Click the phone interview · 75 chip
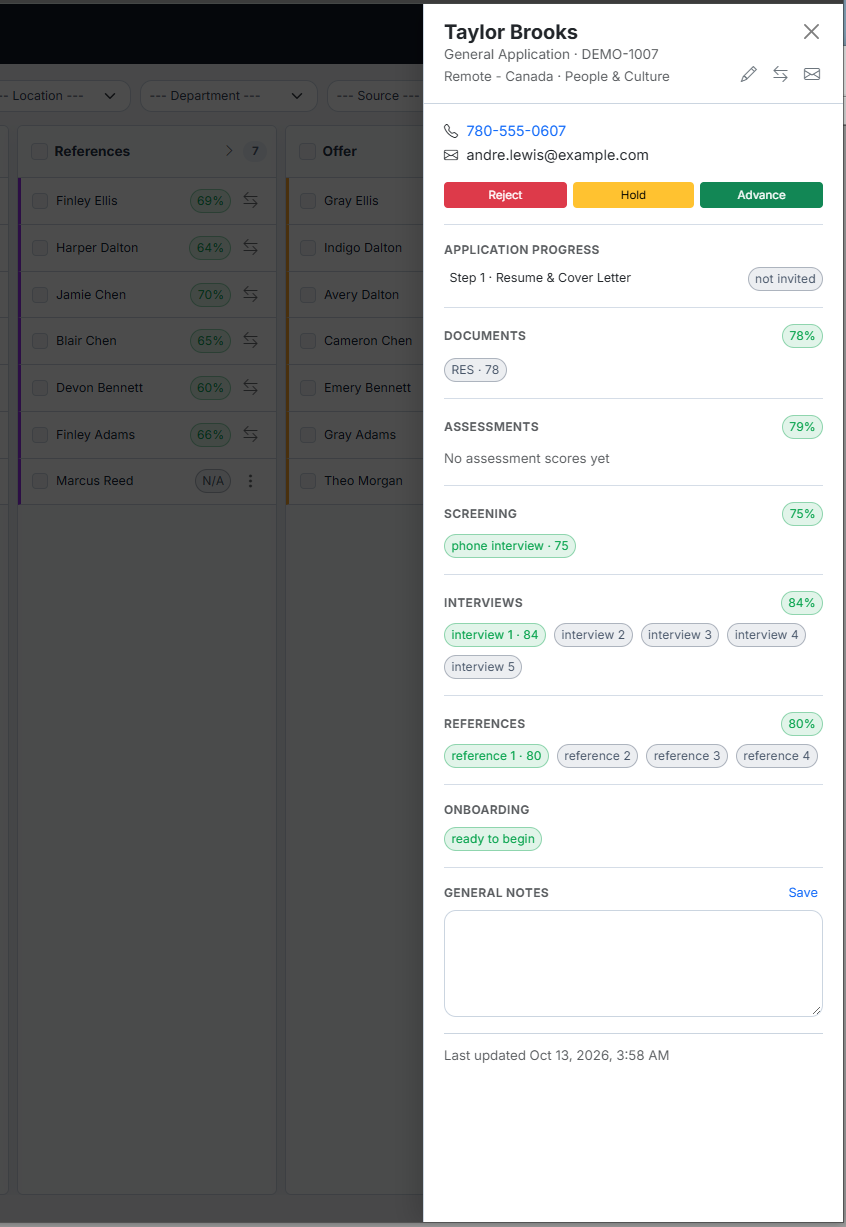Image resolution: width=846 pixels, height=1227 pixels. tap(510, 546)
